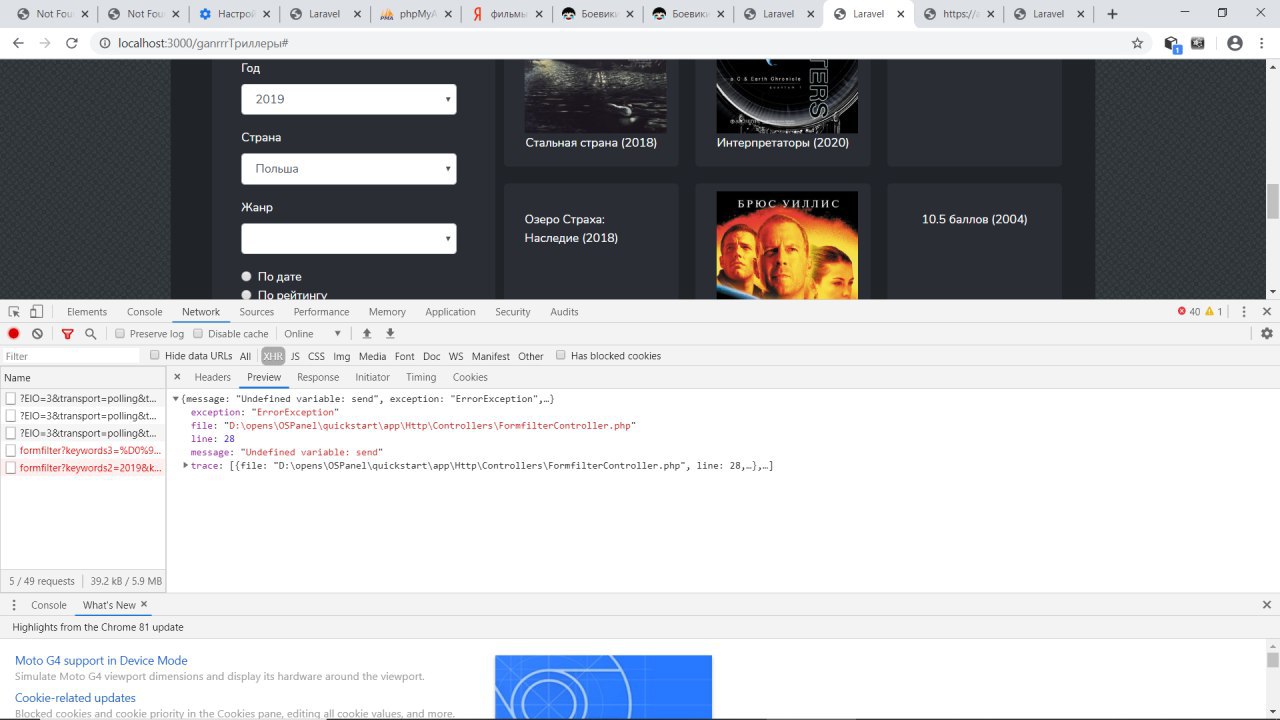Image resolution: width=1280 pixels, height=720 pixels.
Task: Open the Response tab of request
Action: pos(318,377)
